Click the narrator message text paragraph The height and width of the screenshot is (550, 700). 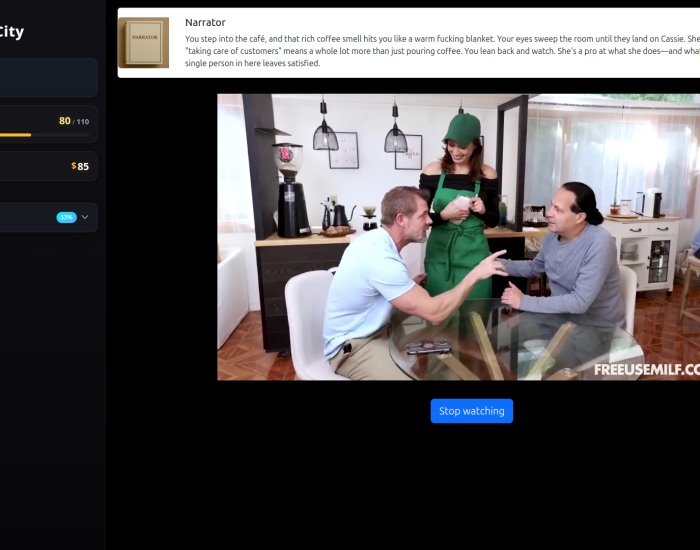[x=442, y=51]
